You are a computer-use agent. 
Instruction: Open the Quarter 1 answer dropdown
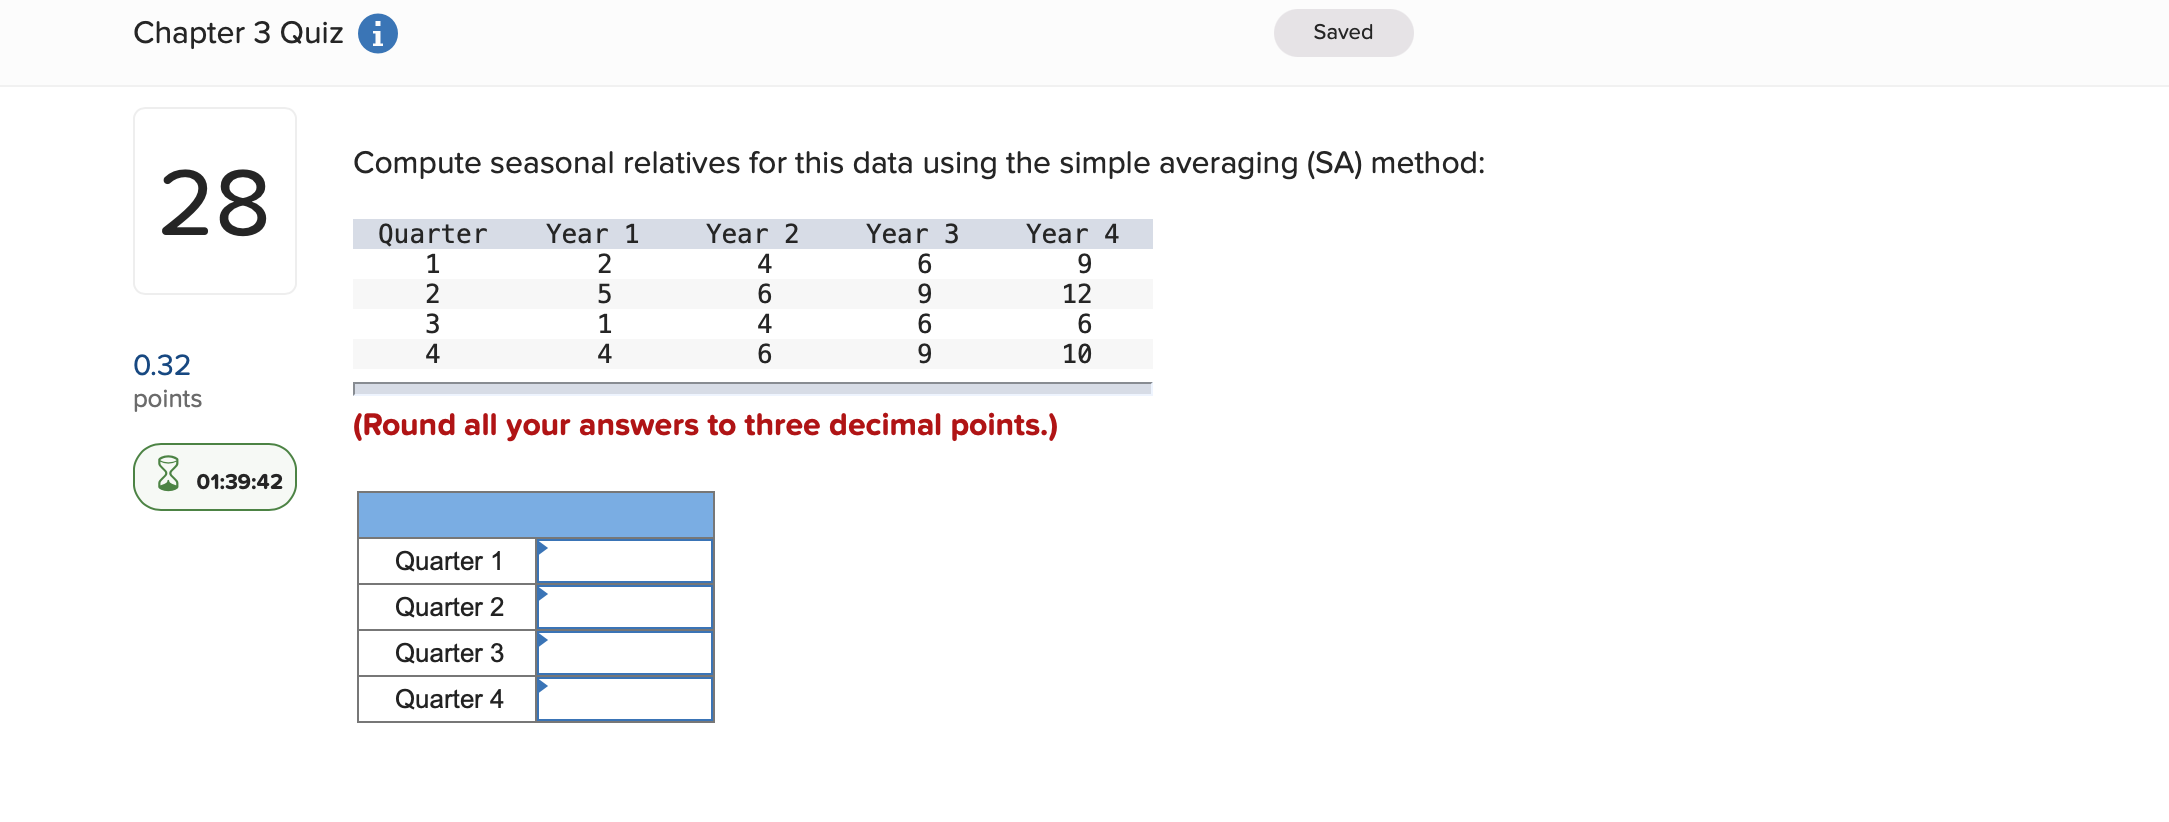pos(624,561)
